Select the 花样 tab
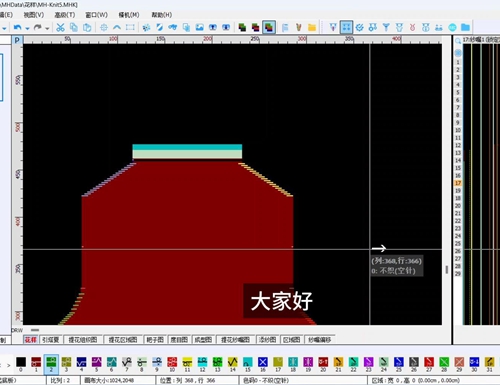 [x=31, y=340]
